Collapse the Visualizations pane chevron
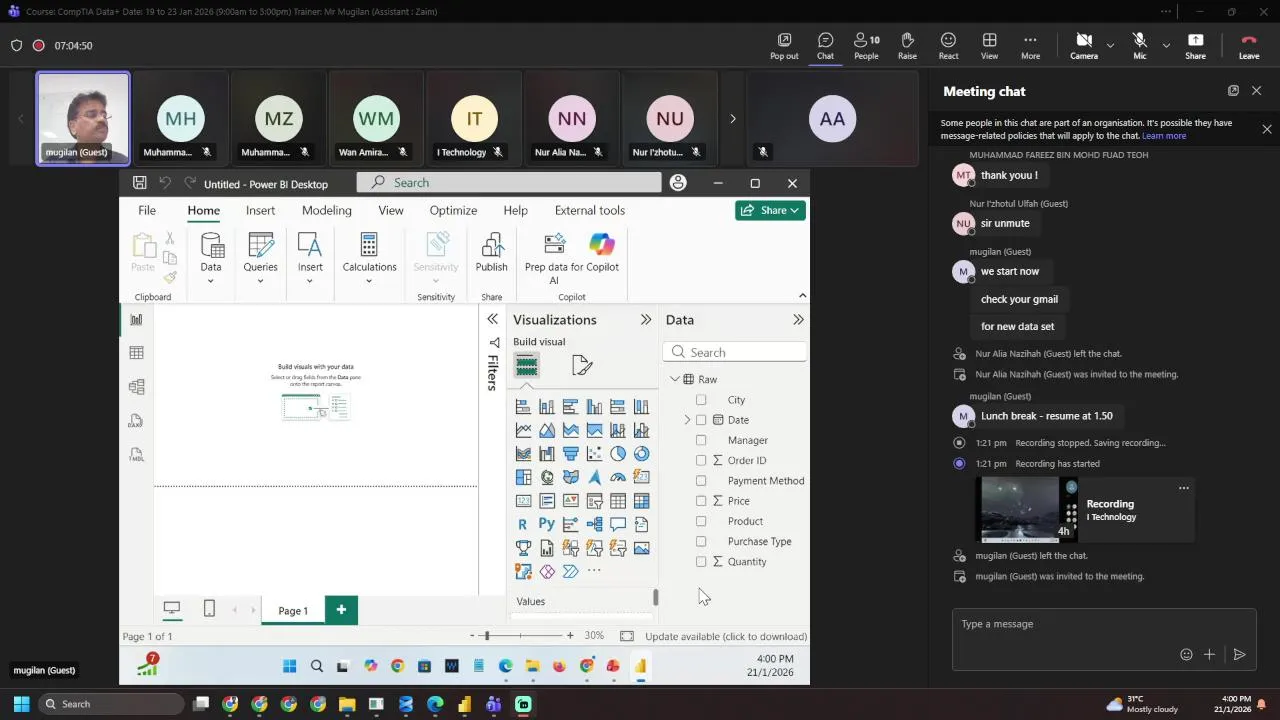 (x=646, y=320)
